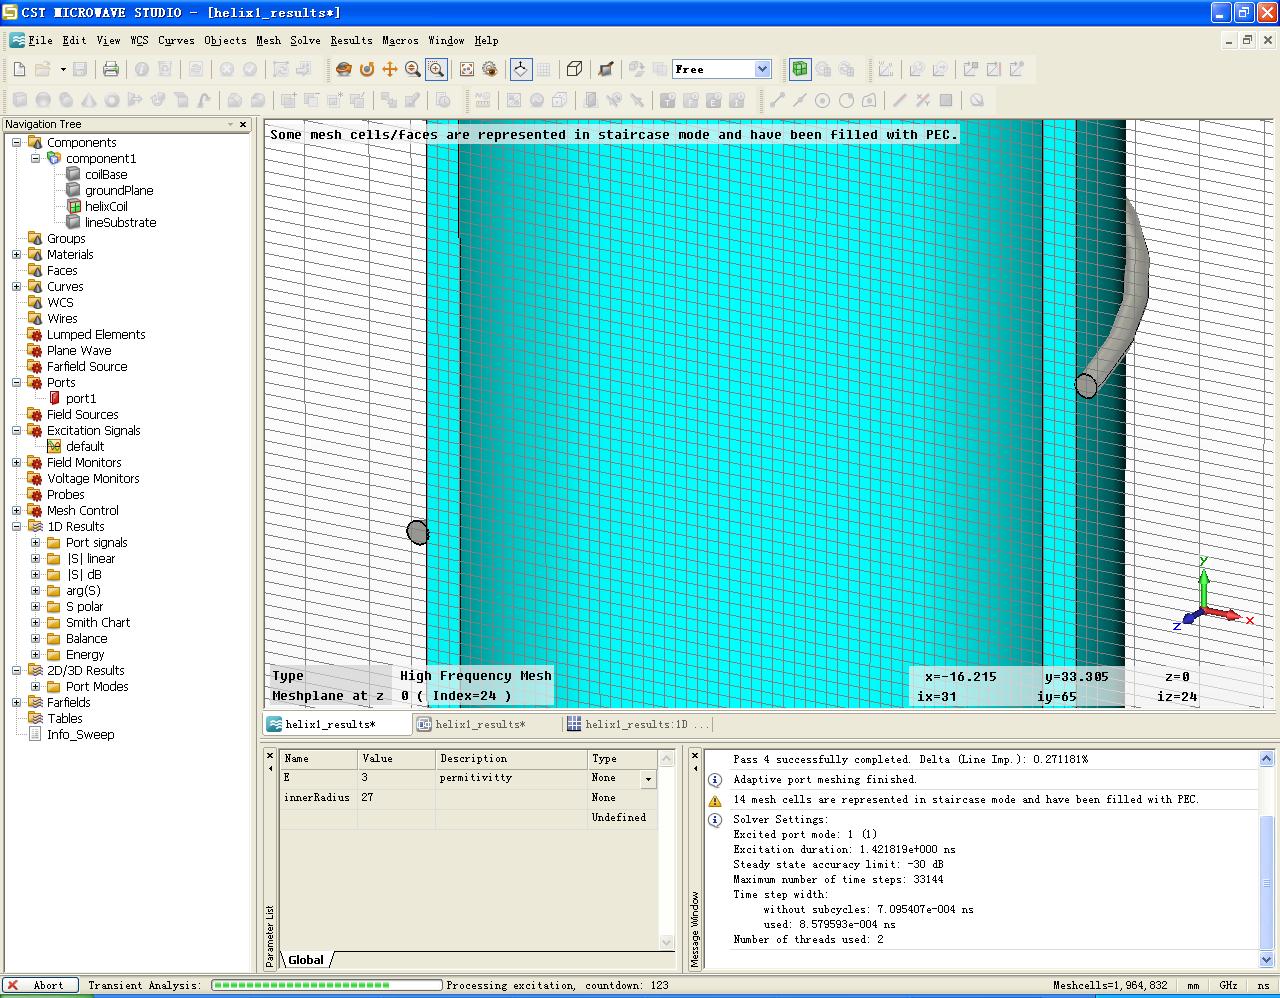Close the Navigation Tree panel

tap(243, 125)
